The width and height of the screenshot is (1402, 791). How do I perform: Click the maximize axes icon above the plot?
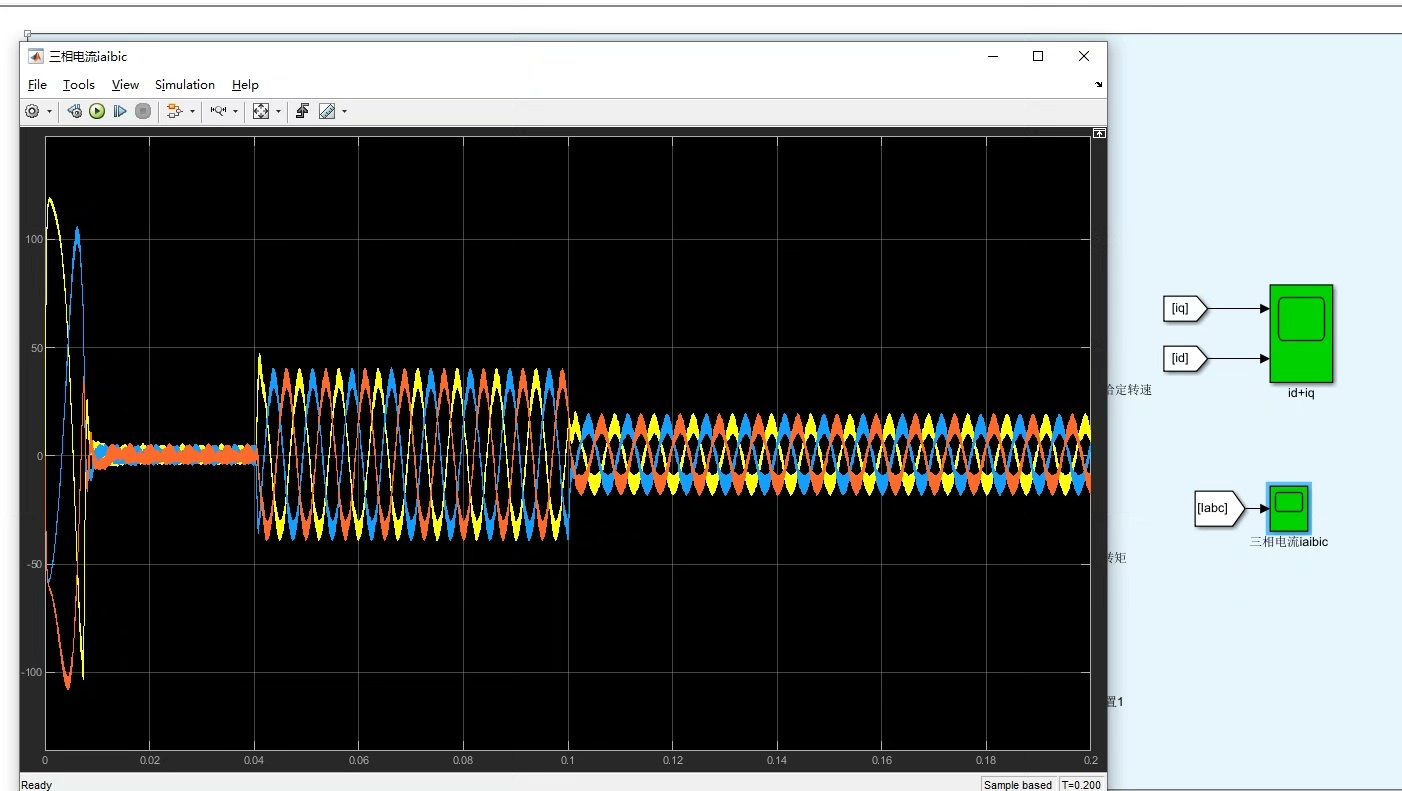pos(1099,133)
